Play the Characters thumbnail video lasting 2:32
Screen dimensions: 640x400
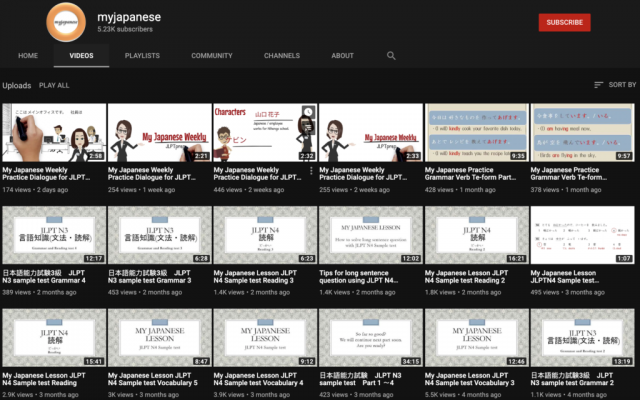265,132
